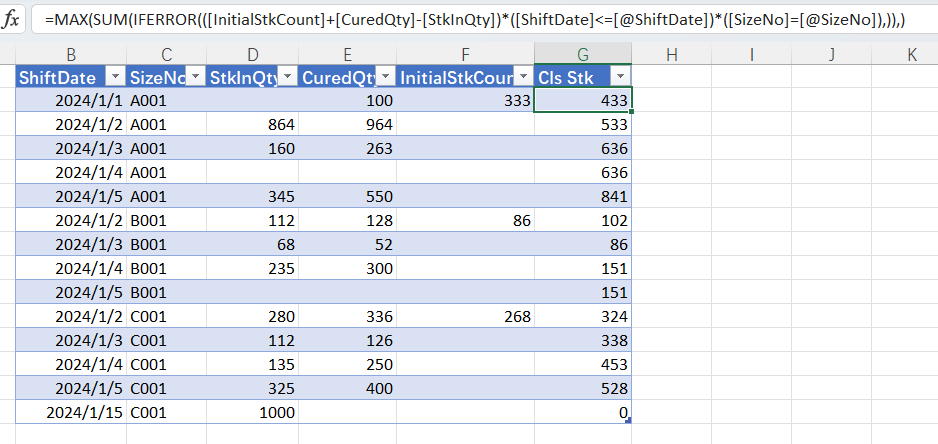Image resolution: width=938 pixels, height=444 pixels.
Task: Select column J header
Action: pos(831,54)
